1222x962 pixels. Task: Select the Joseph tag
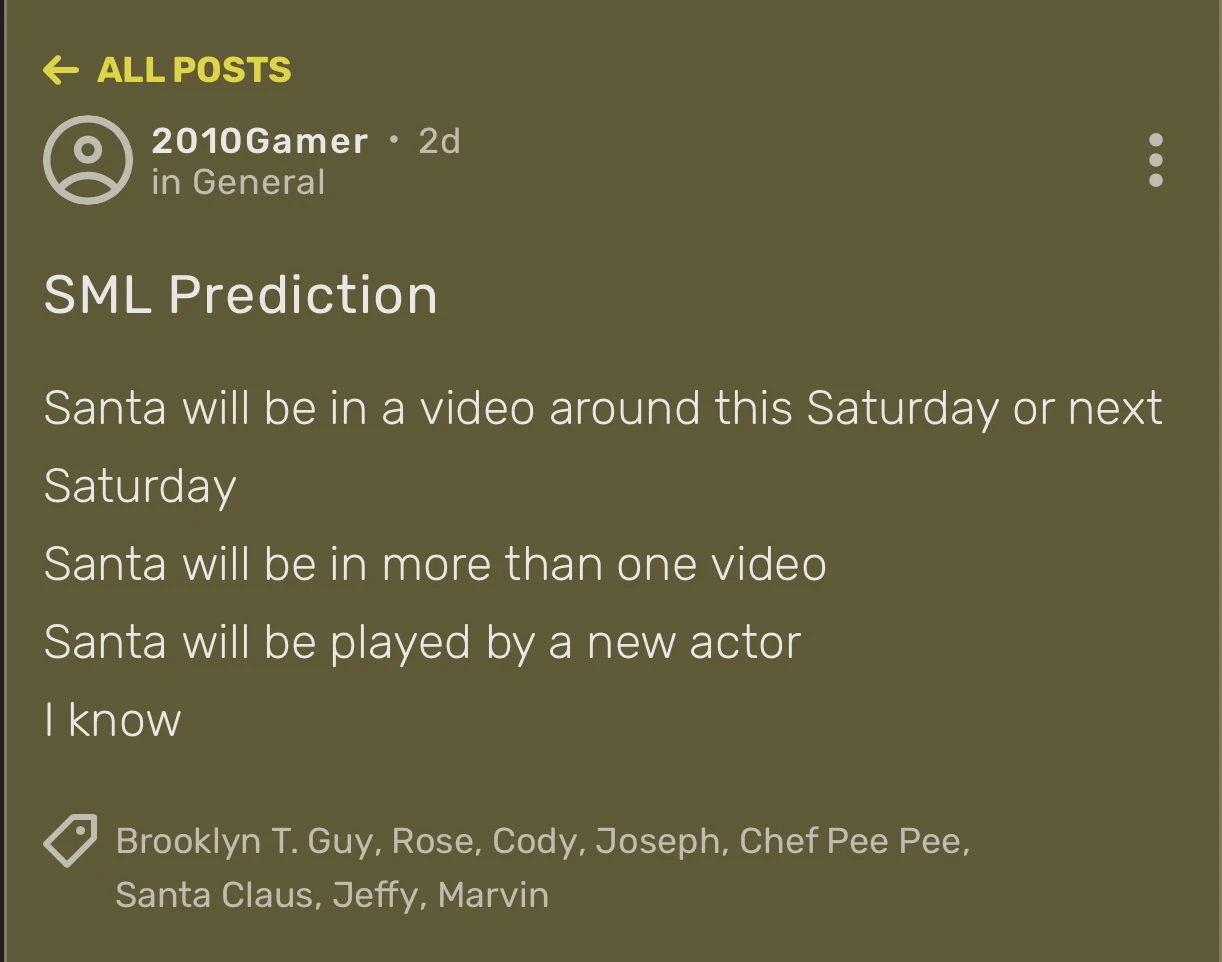coord(657,842)
